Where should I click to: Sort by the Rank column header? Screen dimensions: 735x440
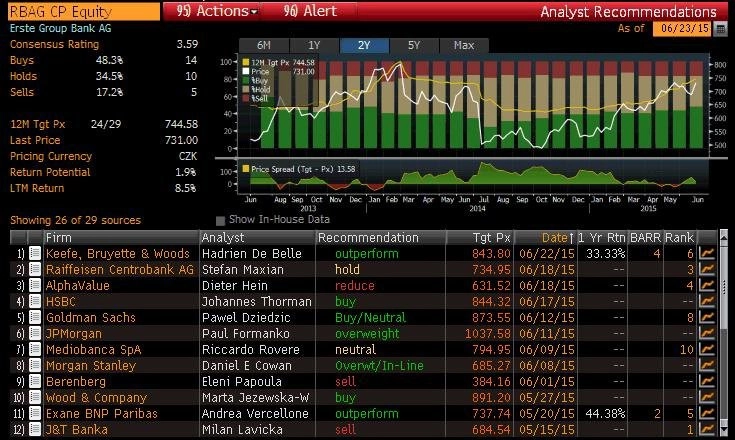[680, 238]
